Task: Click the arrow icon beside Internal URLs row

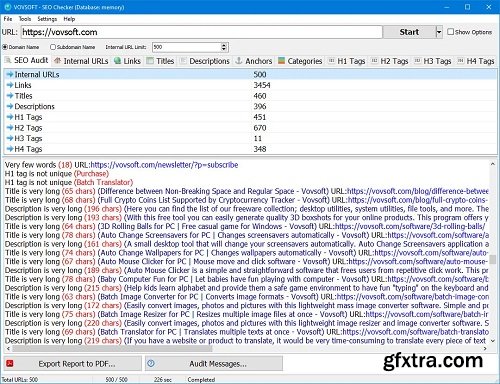Action: (x=10, y=74)
